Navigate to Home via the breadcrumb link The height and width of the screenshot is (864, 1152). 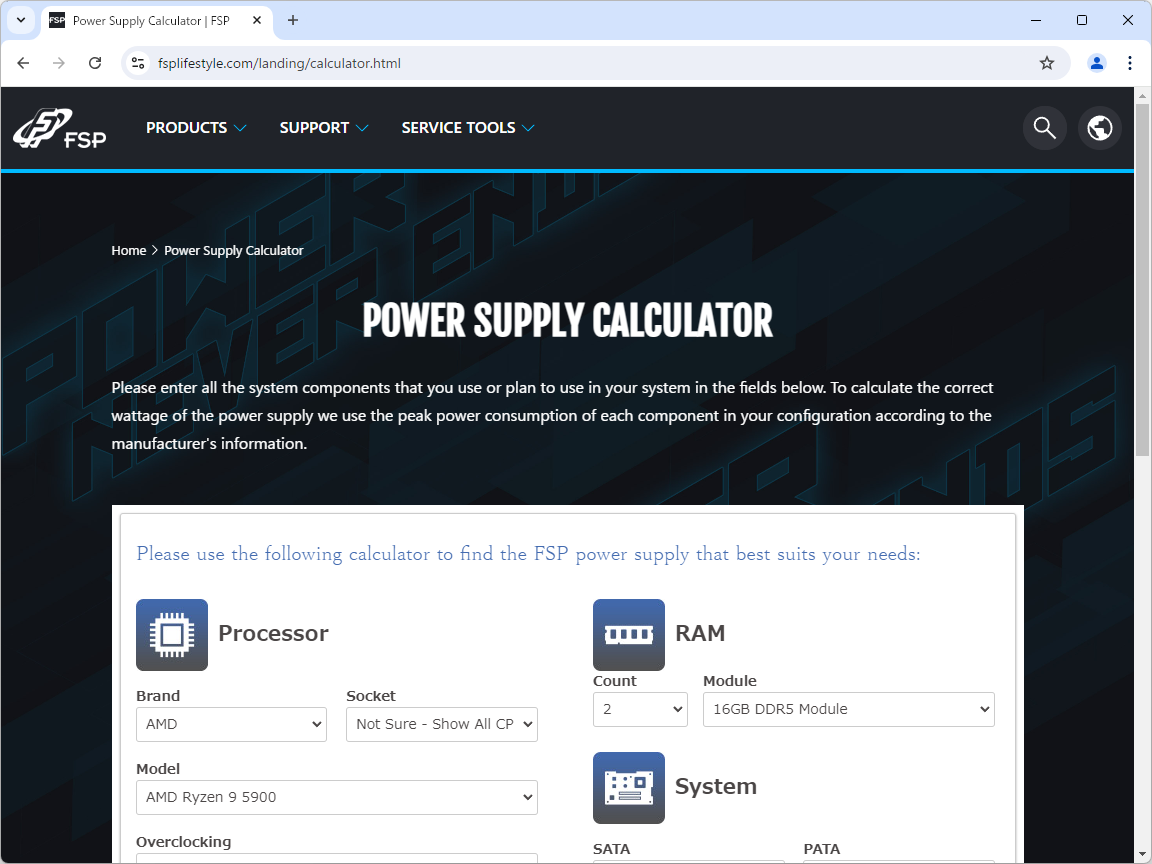(x=128, y=250)
